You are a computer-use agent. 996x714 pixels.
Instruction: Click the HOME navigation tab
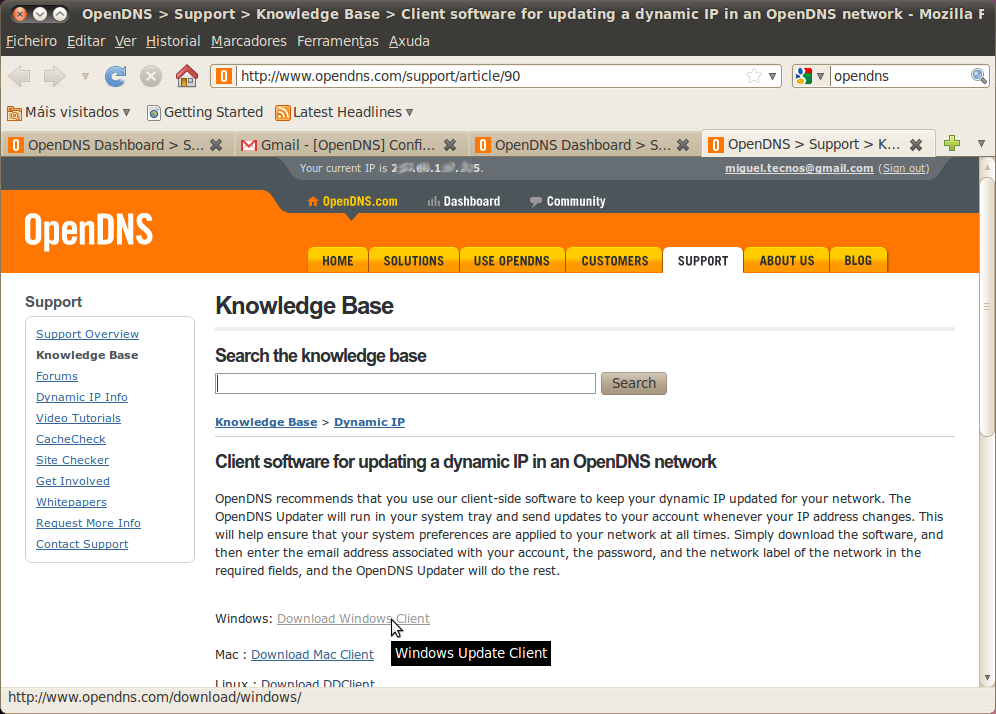click(x=337, y=260)
